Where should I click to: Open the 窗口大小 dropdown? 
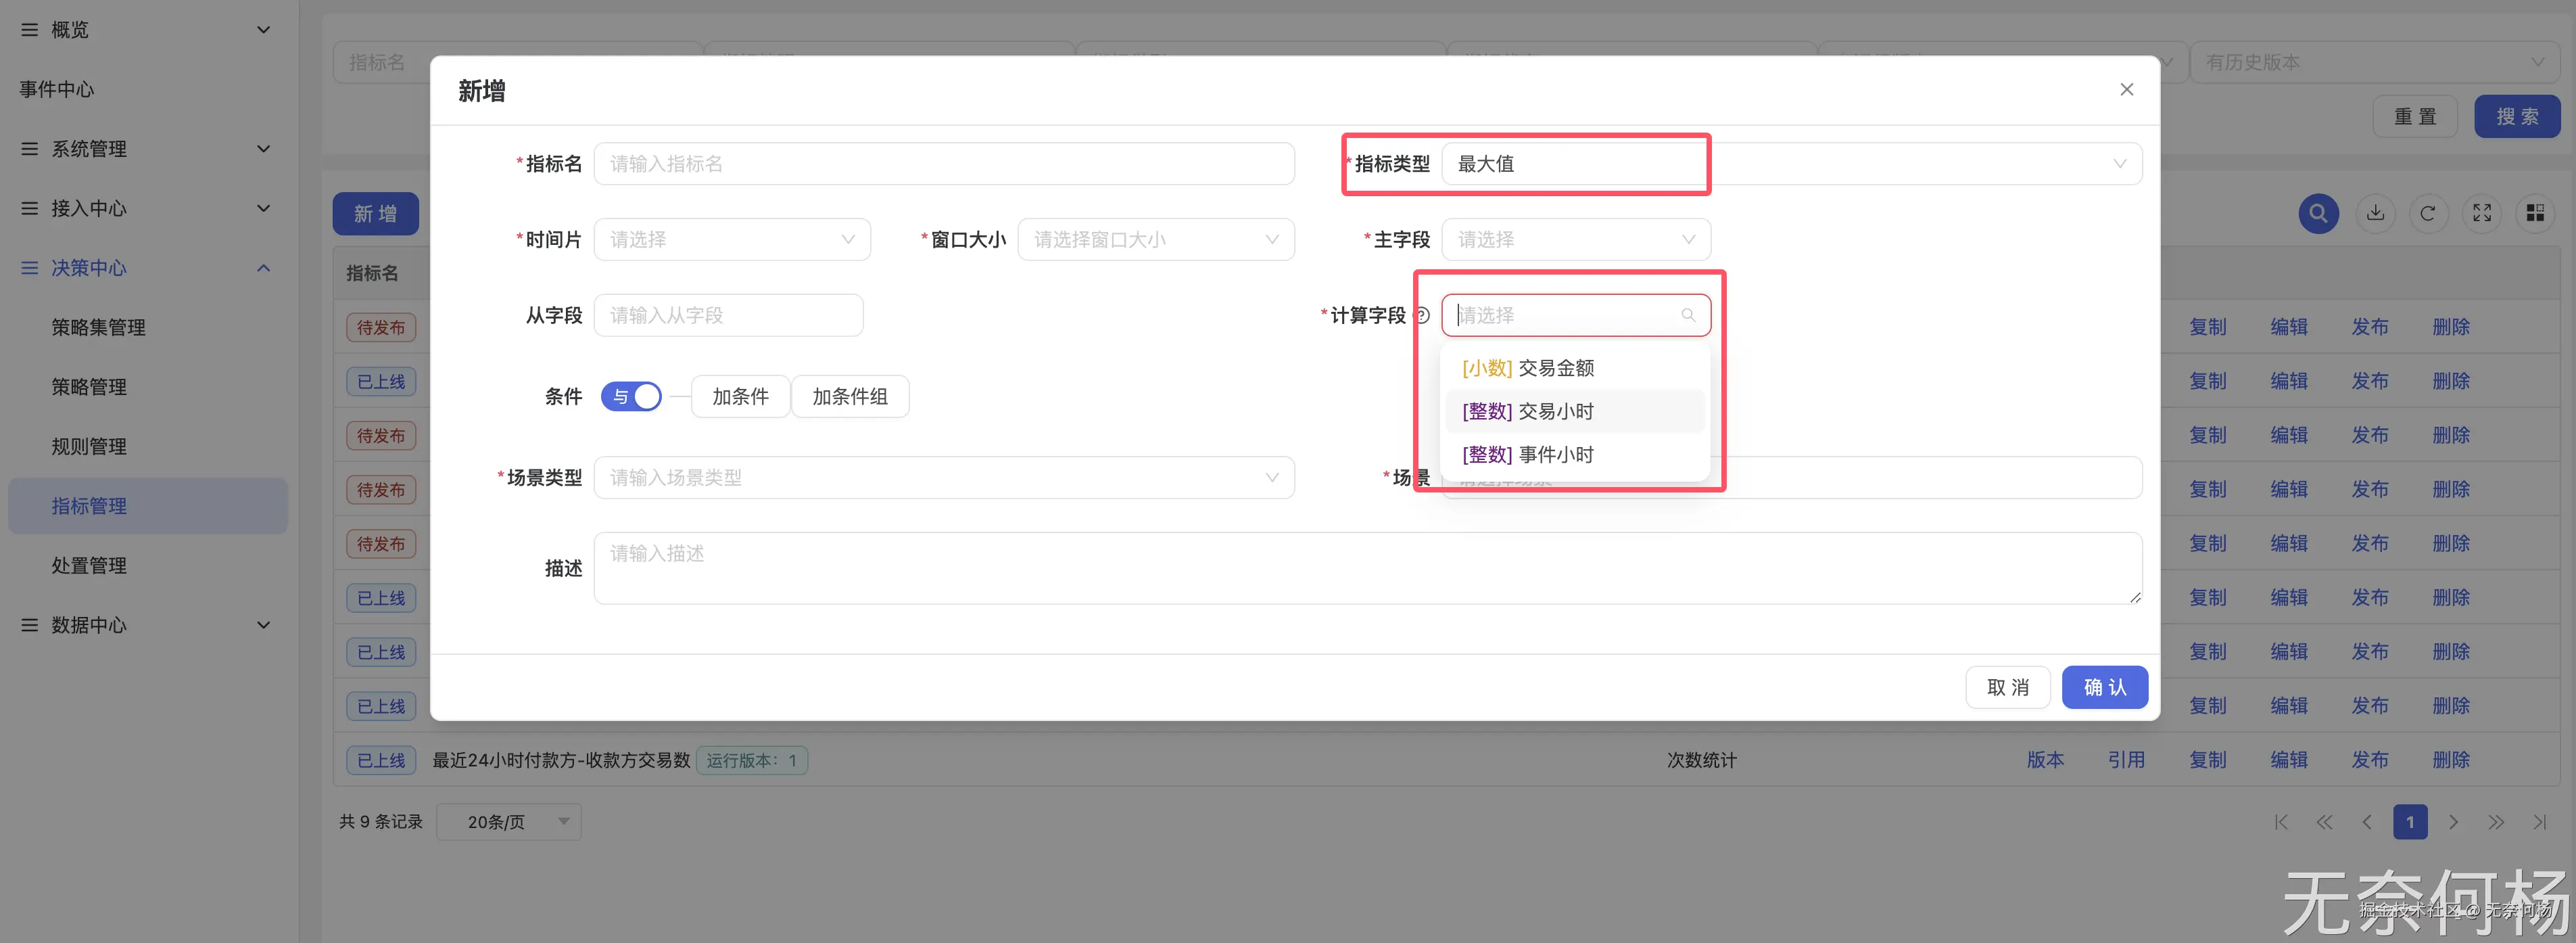[1155, 240]
